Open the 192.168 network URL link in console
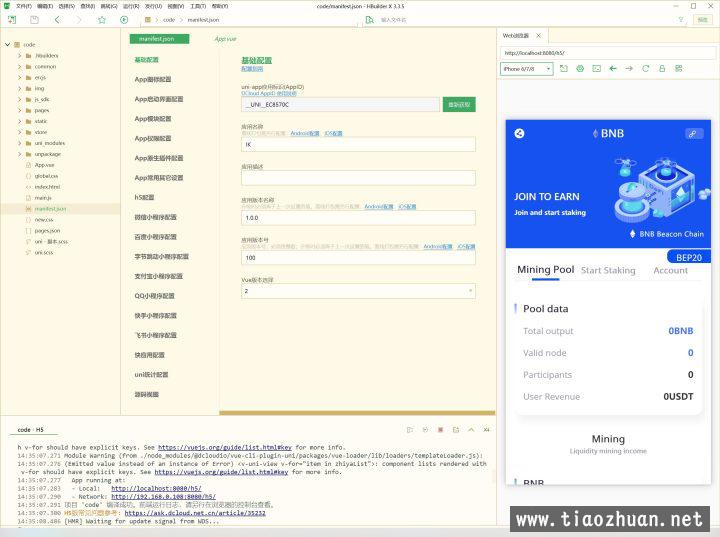Screen dimensions: 720x537 tap(163, 497)
